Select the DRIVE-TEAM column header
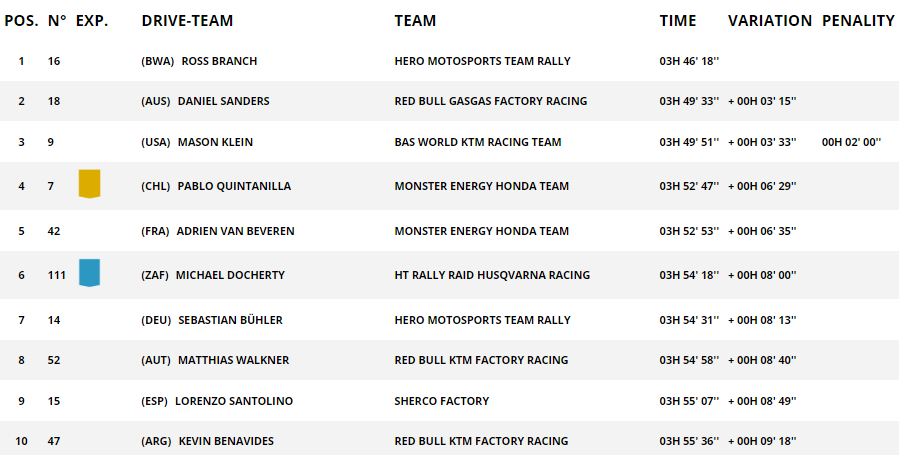 187,21
